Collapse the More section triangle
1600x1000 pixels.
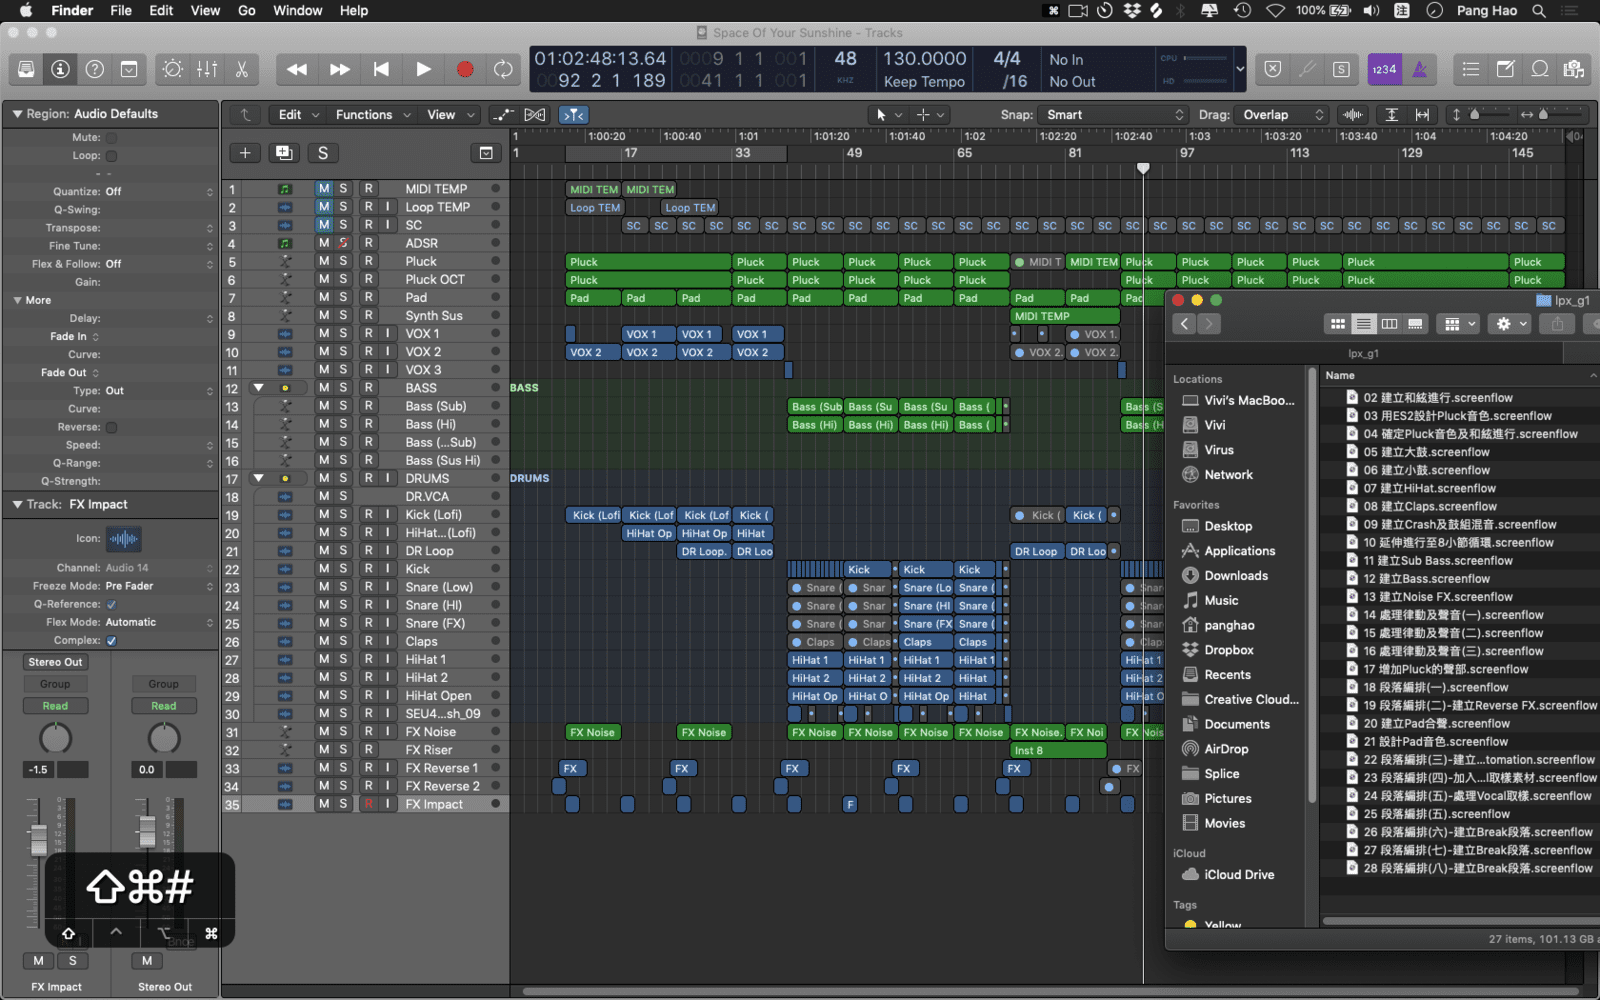click(17, 300)
